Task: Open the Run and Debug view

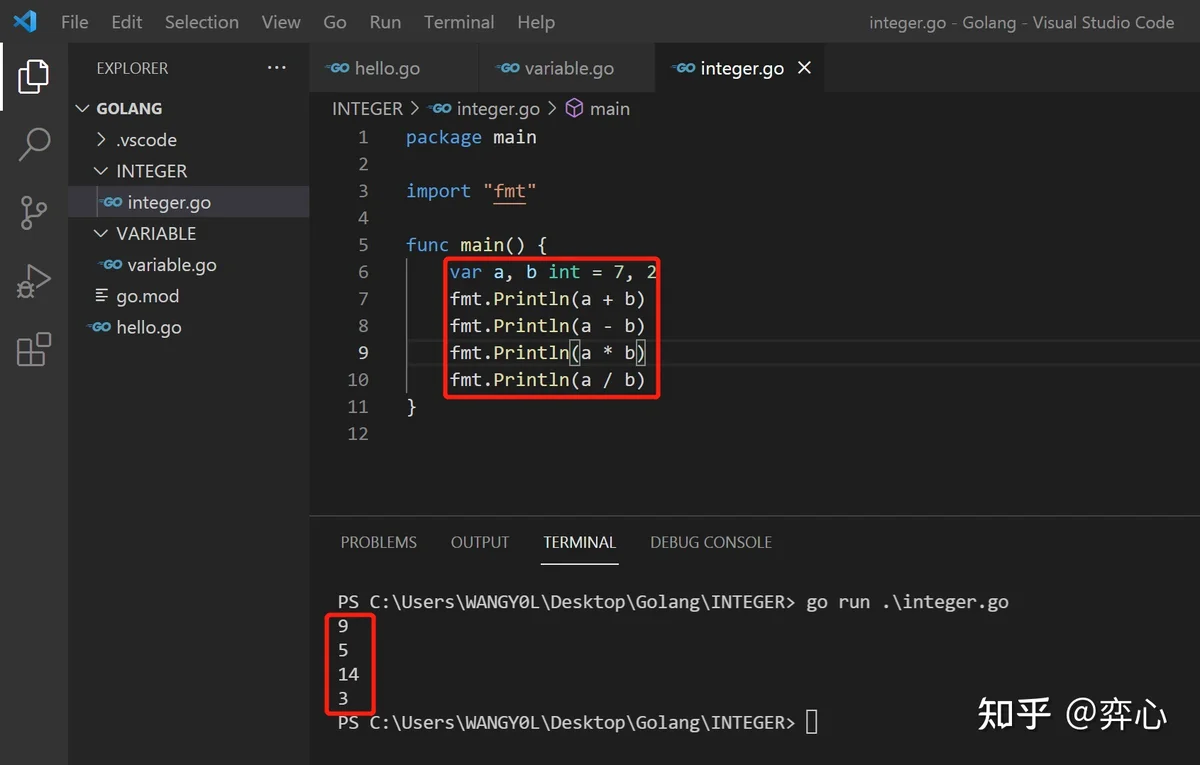Action: coord(33,282)
